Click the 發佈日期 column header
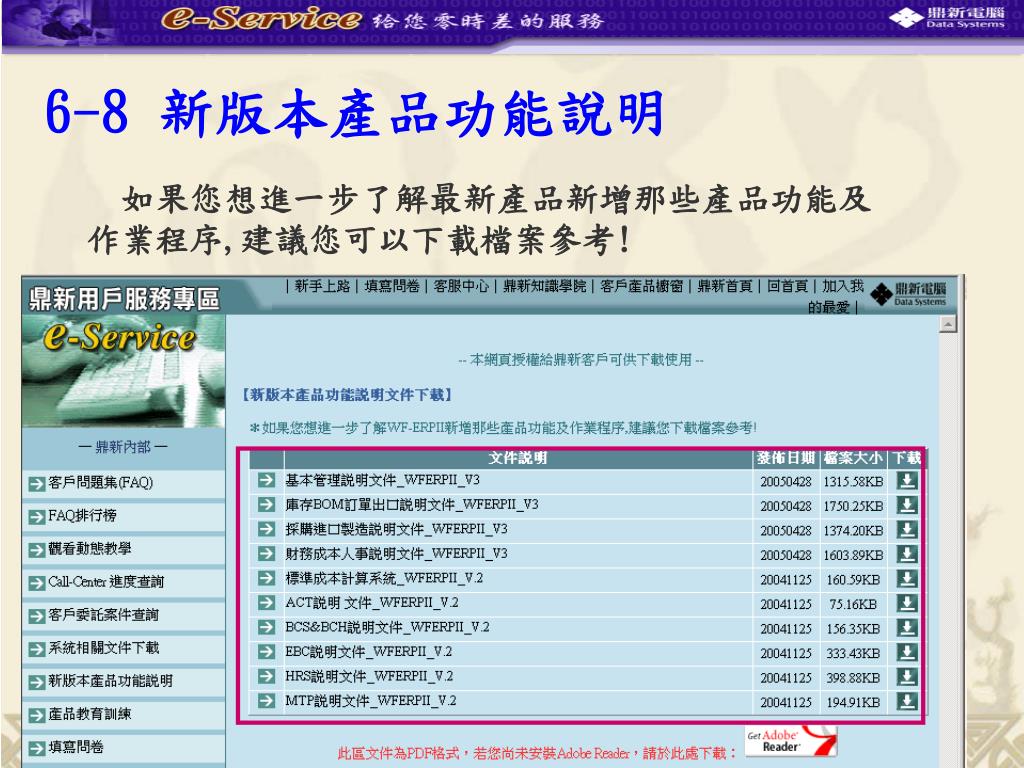1024x768 pixels. (786, 458)
